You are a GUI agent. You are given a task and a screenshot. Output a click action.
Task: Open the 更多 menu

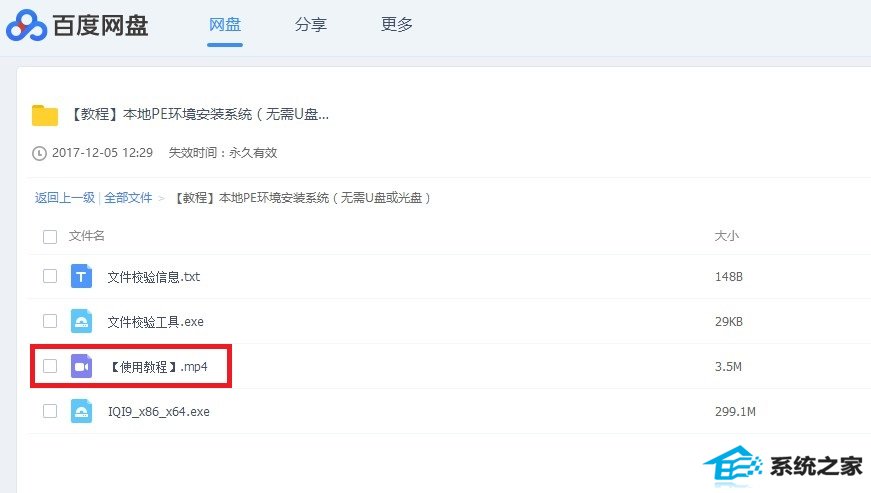[x=397, y=24]
